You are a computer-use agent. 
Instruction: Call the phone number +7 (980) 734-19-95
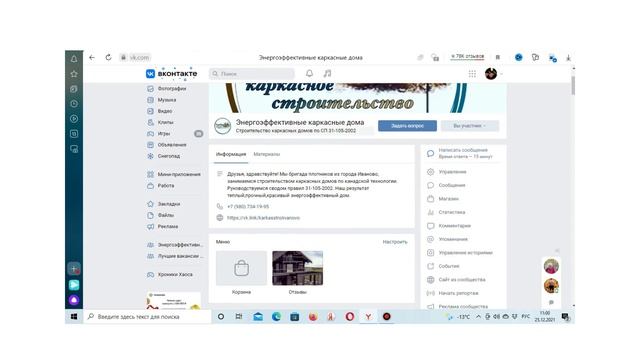[248, 207]
